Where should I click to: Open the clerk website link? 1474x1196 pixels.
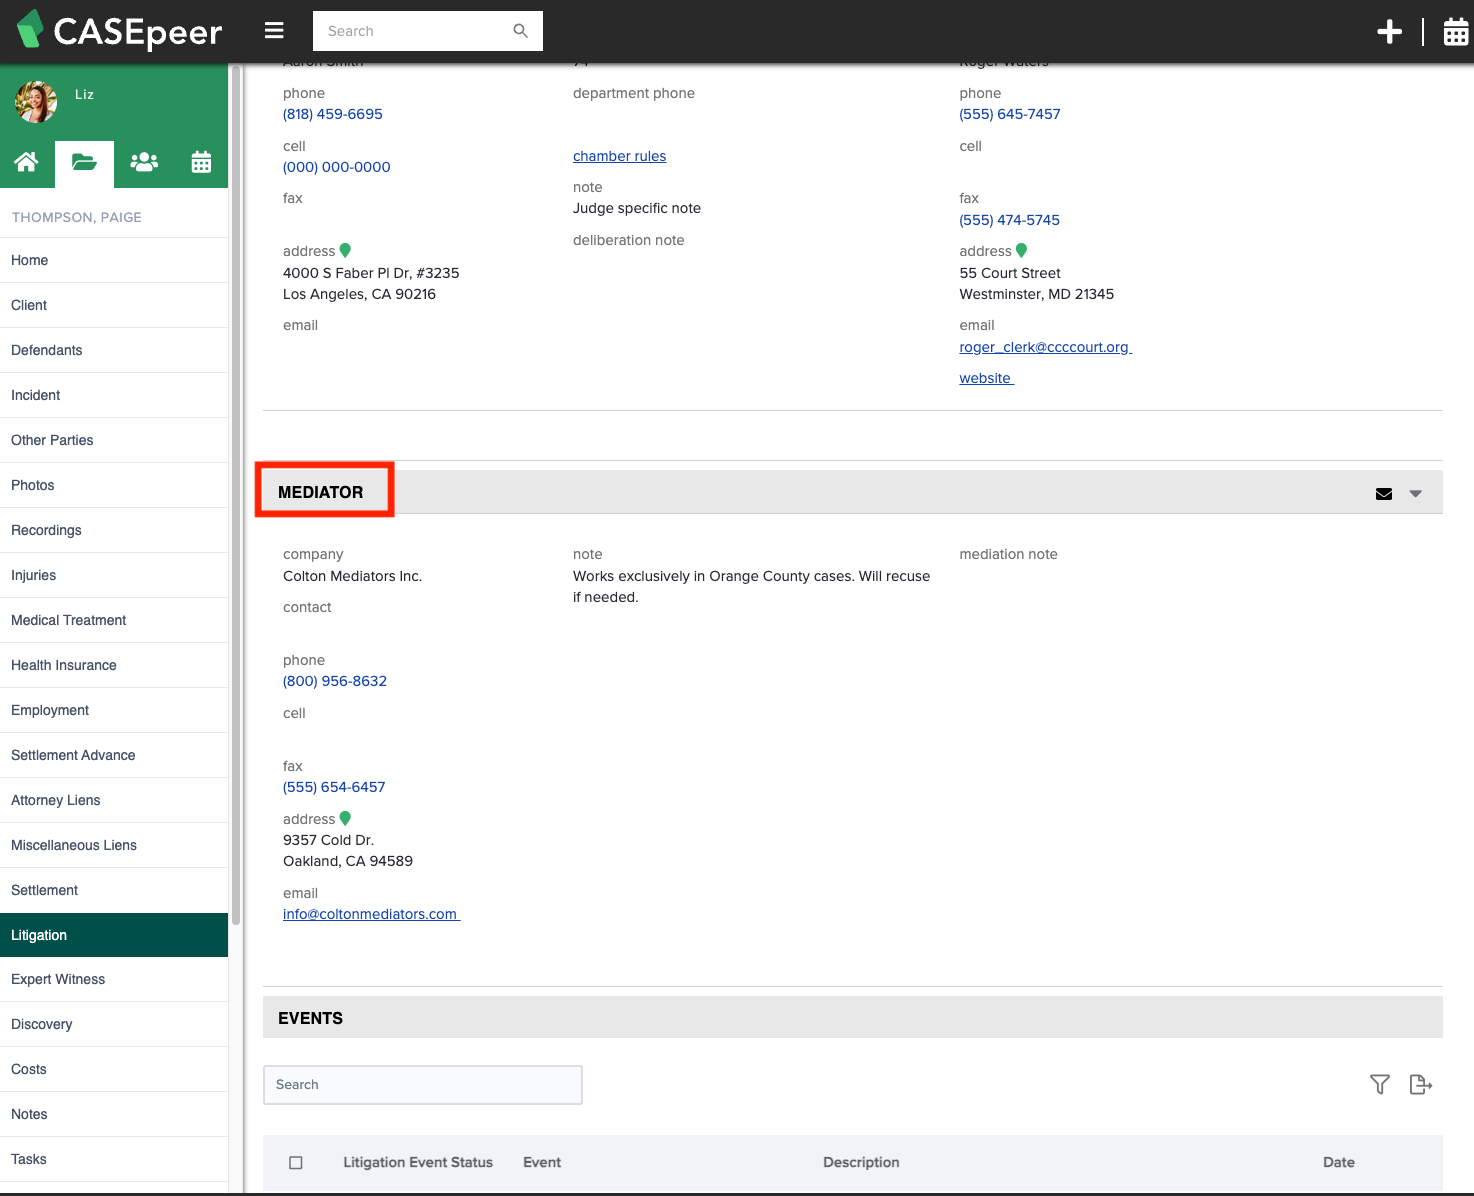pyautogui.click(x=986, y=378)
